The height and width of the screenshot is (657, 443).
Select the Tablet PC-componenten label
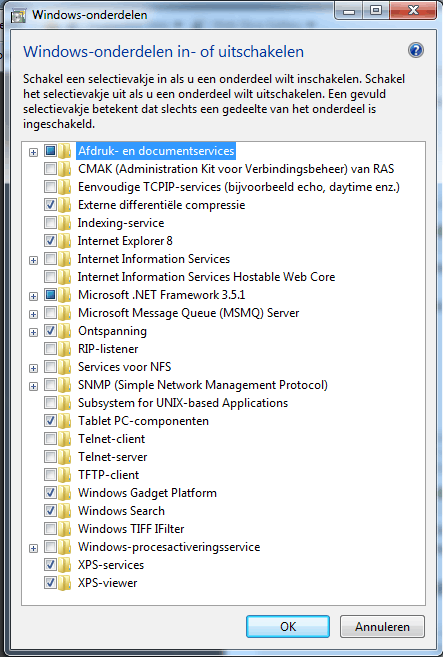pyautogui.click(x=143, y=421)
